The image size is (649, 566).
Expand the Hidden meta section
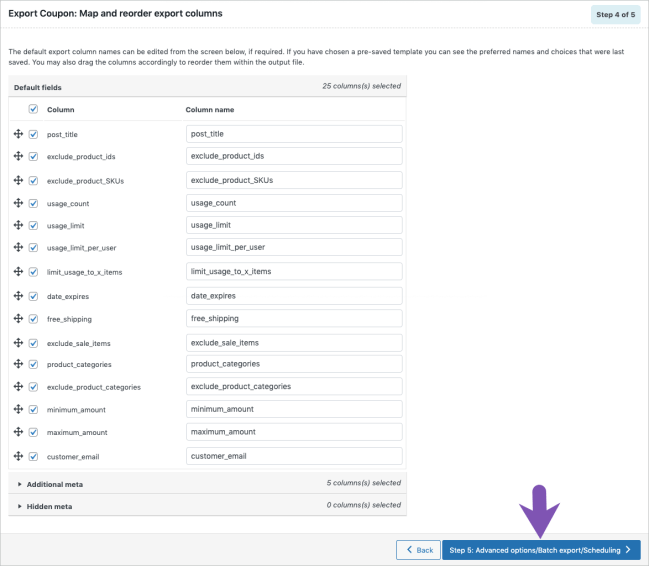[49, 506]
